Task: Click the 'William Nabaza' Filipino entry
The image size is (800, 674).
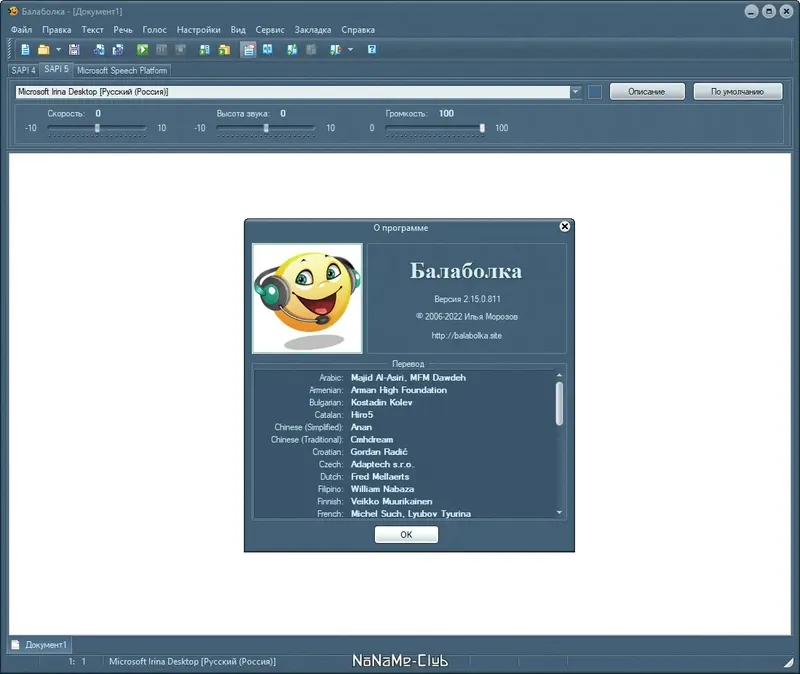Action: [382, 489]
